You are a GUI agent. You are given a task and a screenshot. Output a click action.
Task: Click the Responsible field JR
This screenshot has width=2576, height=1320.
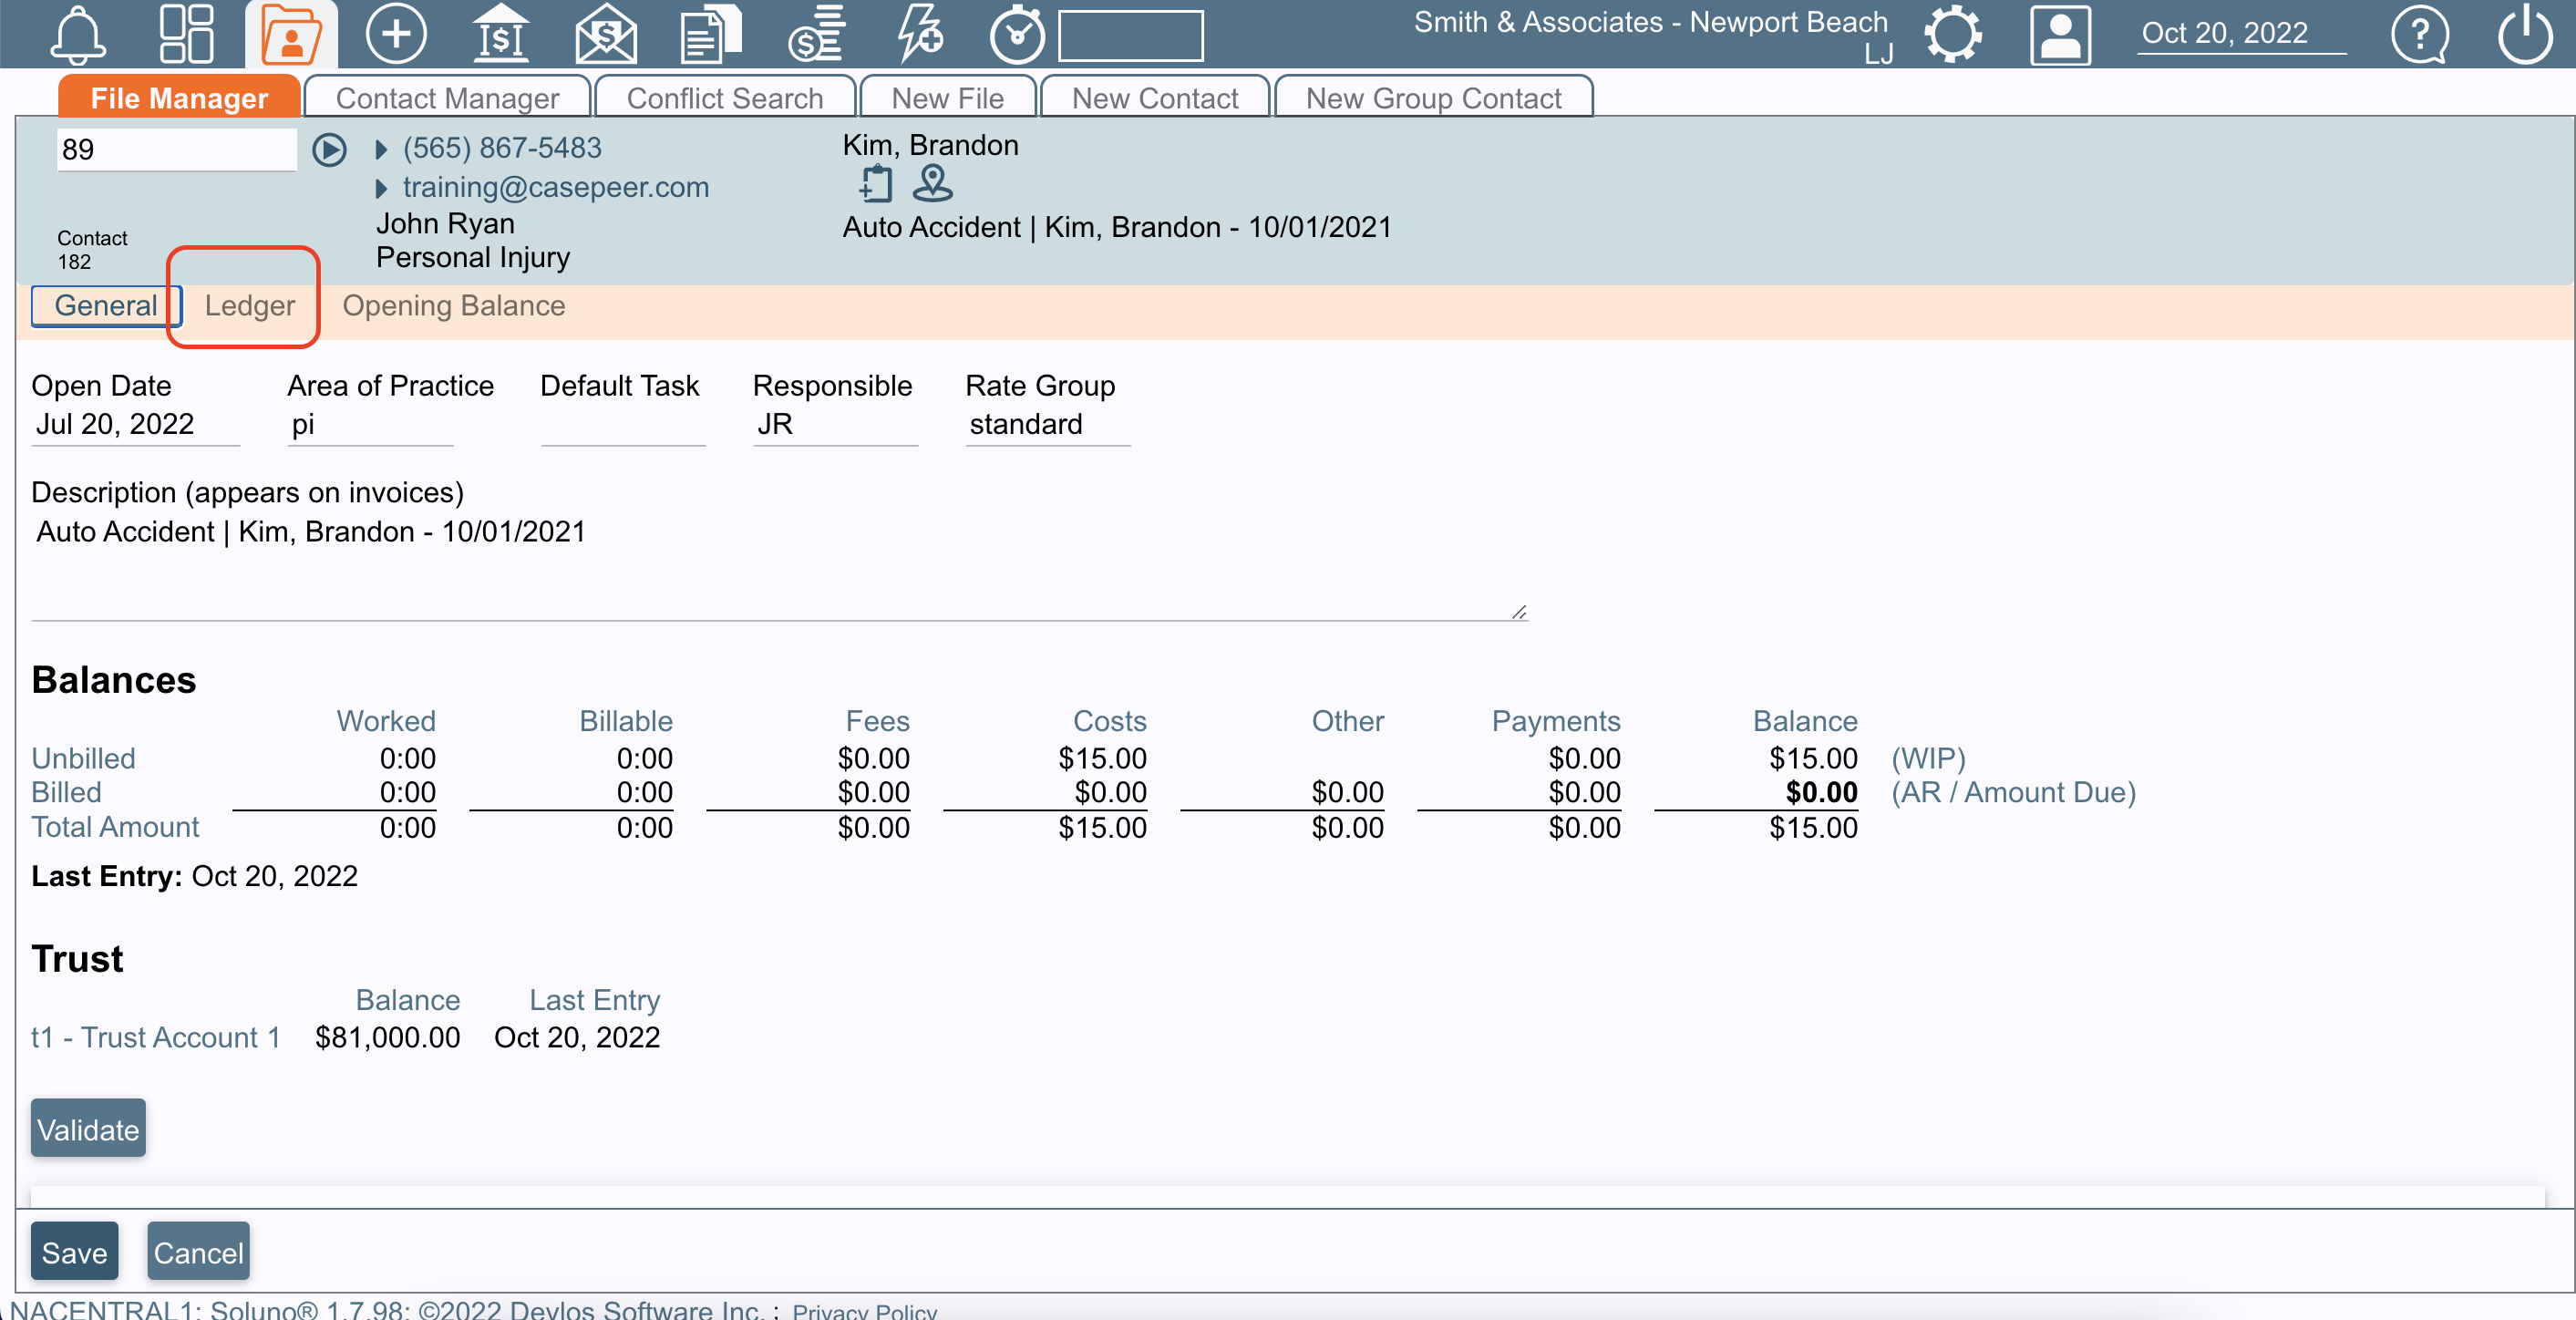tap(835, 425)
